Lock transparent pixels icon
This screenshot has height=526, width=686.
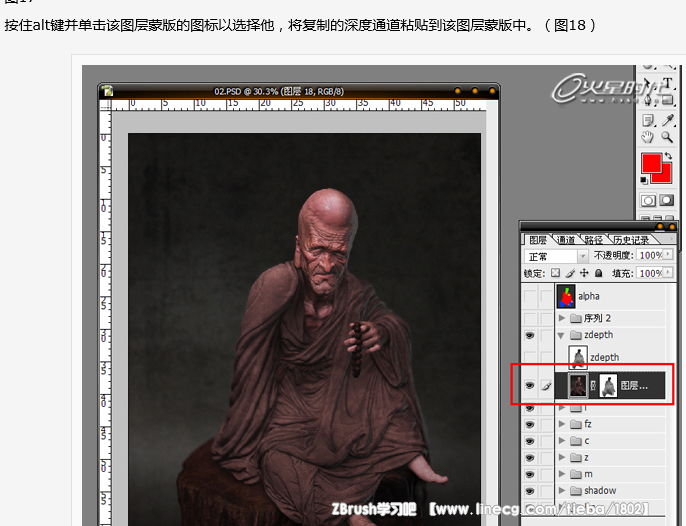pos(555,273)
